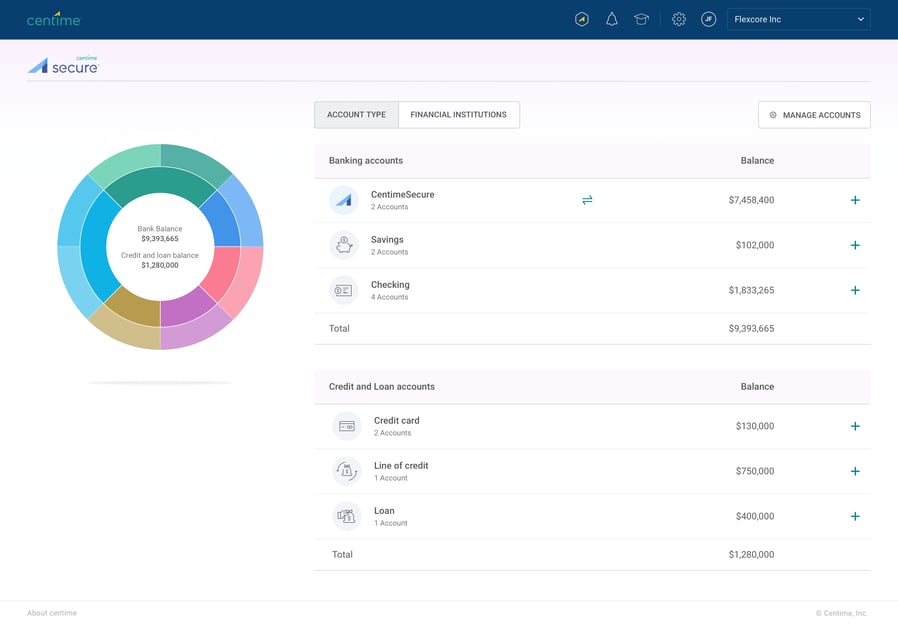
Task: Follow the About centime footer link
Action: click(52, 613)
